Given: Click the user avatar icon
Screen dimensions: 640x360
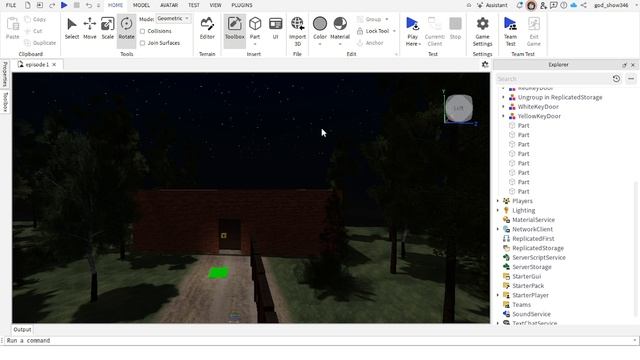Looking at the screenshot, I should [x=531, y=5].
